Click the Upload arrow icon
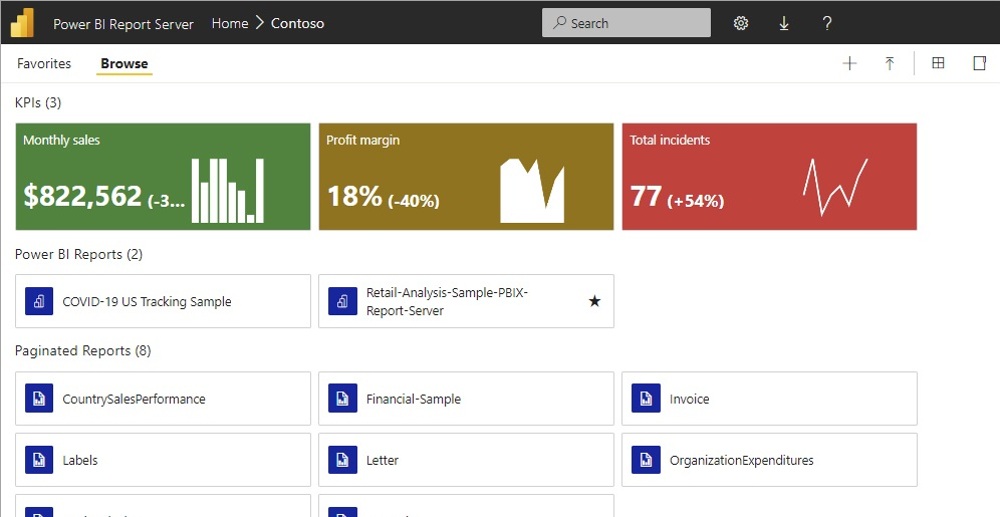The width and height of the screenshot is (1000, 517). [889, 64]
